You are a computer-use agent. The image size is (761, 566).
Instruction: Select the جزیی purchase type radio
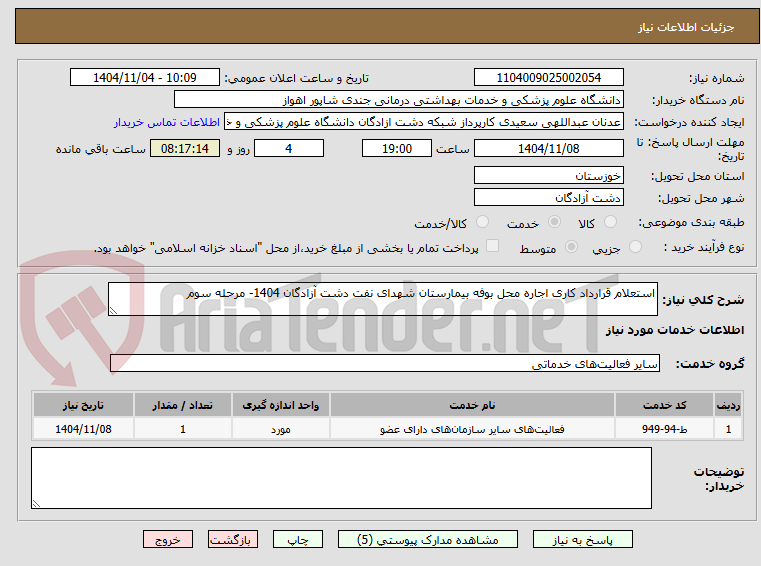635,247
